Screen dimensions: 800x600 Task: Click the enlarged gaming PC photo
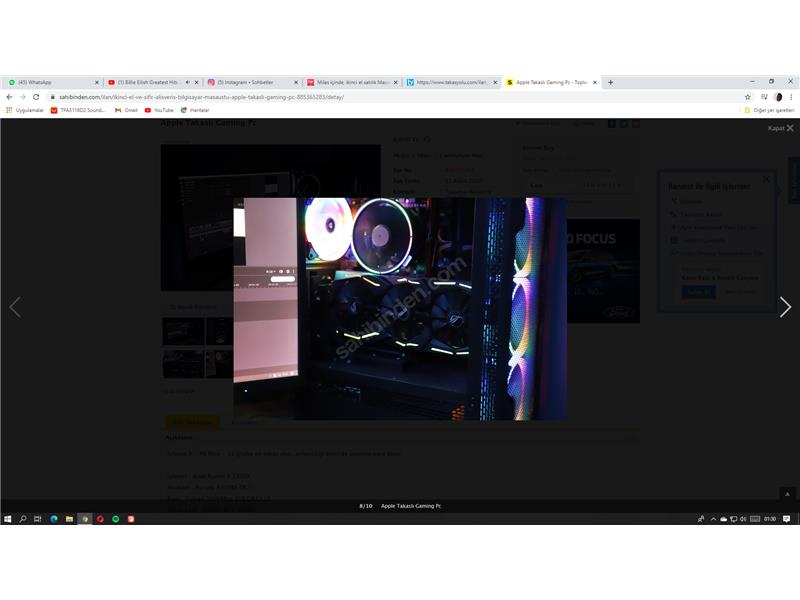tap(400, 309)
